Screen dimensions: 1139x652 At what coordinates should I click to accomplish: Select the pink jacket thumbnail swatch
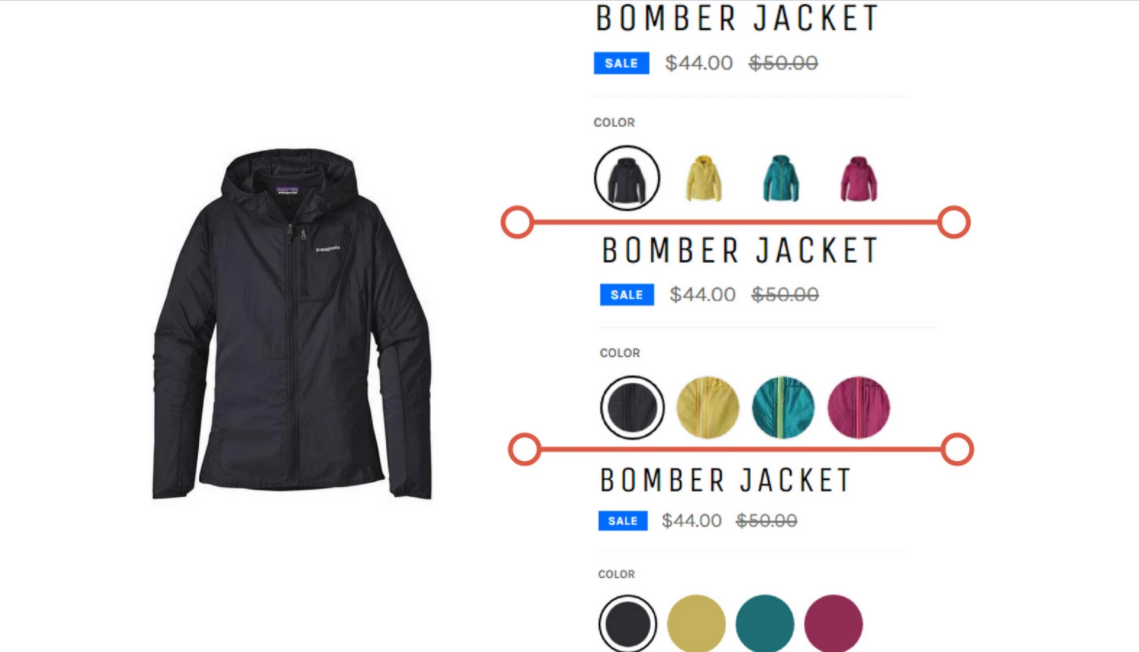[x=859, y=179]
